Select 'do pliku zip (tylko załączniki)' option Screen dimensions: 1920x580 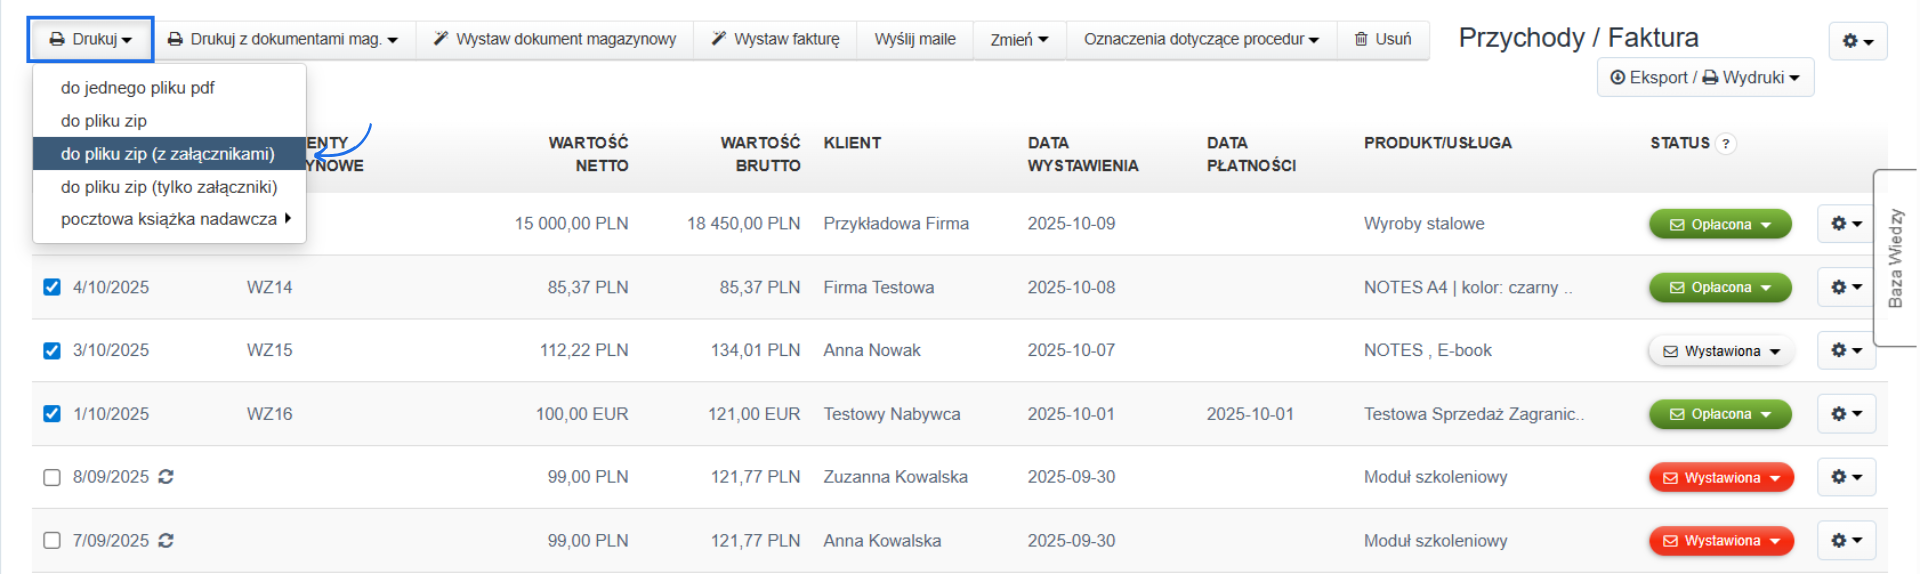tap(169, 187)
